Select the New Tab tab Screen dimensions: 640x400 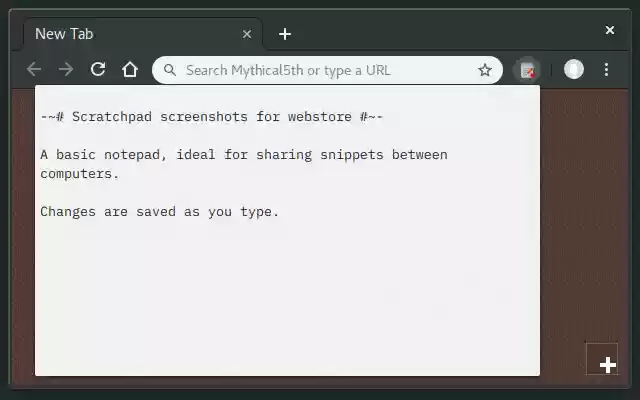click(143, 34)
